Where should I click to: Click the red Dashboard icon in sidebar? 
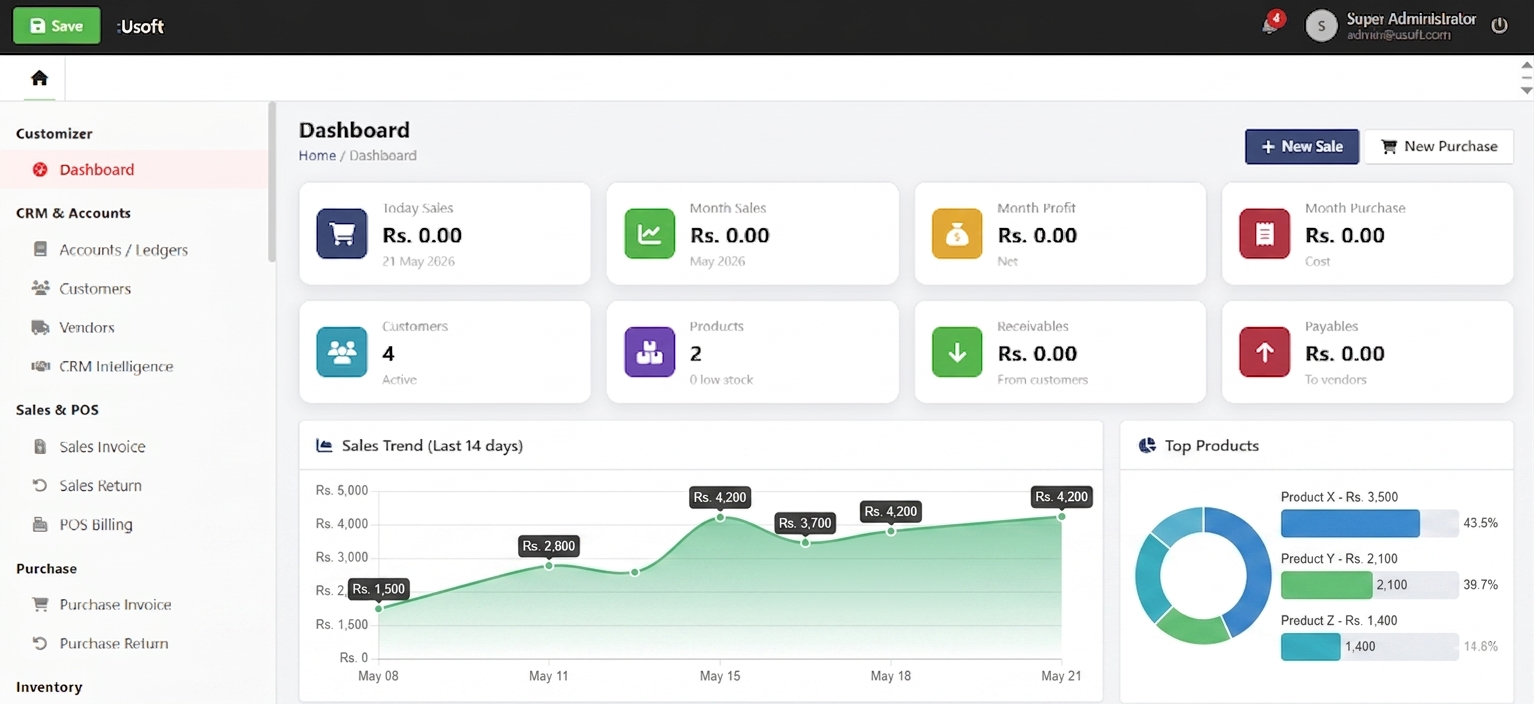click(x=40, y=169)
